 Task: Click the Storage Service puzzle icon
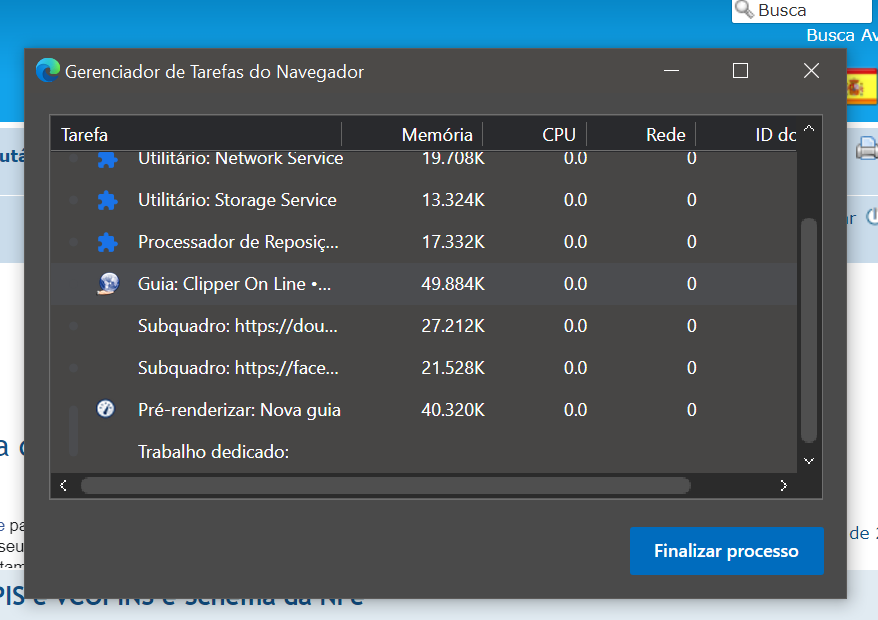tap(107, 200)
